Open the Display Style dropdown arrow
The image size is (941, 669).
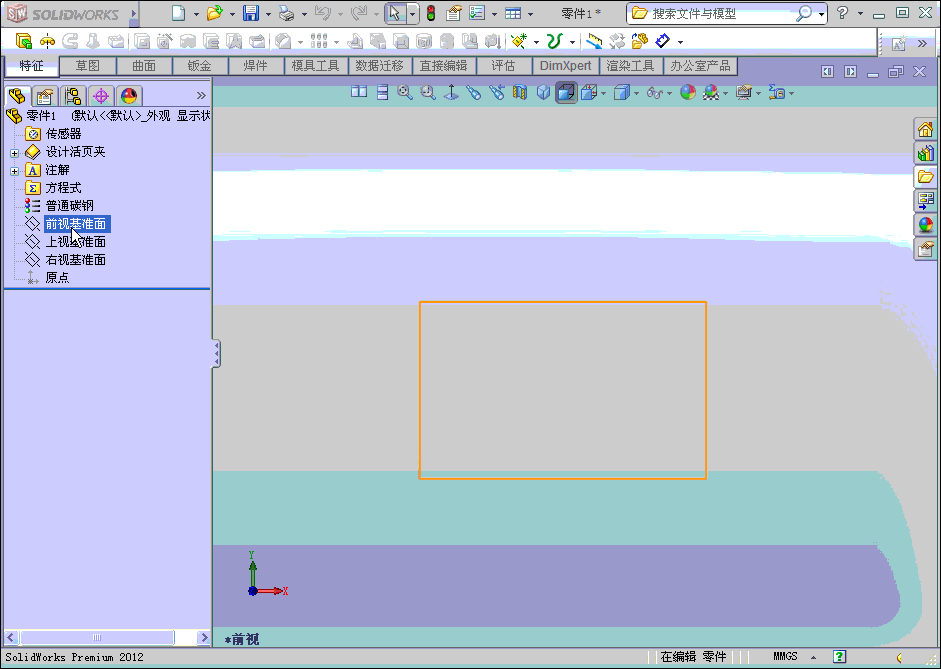pos(637,93)
